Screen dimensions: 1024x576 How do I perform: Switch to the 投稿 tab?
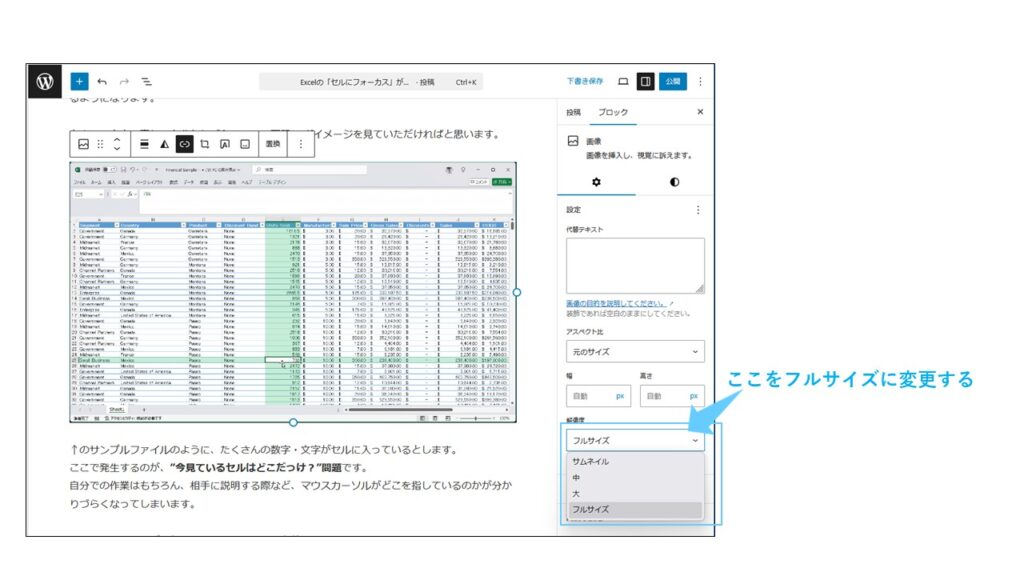tap(573, 113)
